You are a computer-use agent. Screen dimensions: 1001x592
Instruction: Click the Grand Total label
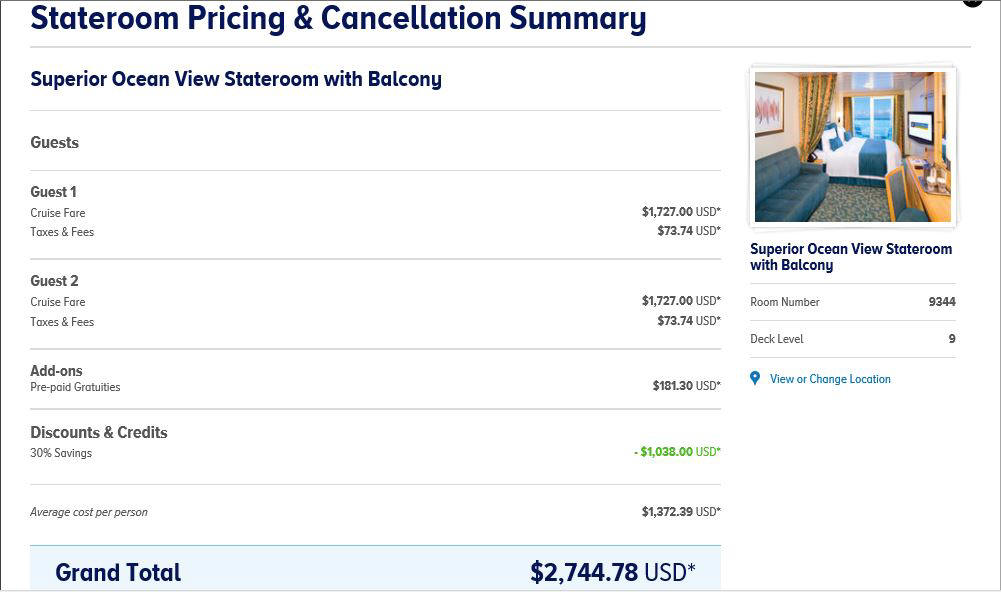(118, 572)
